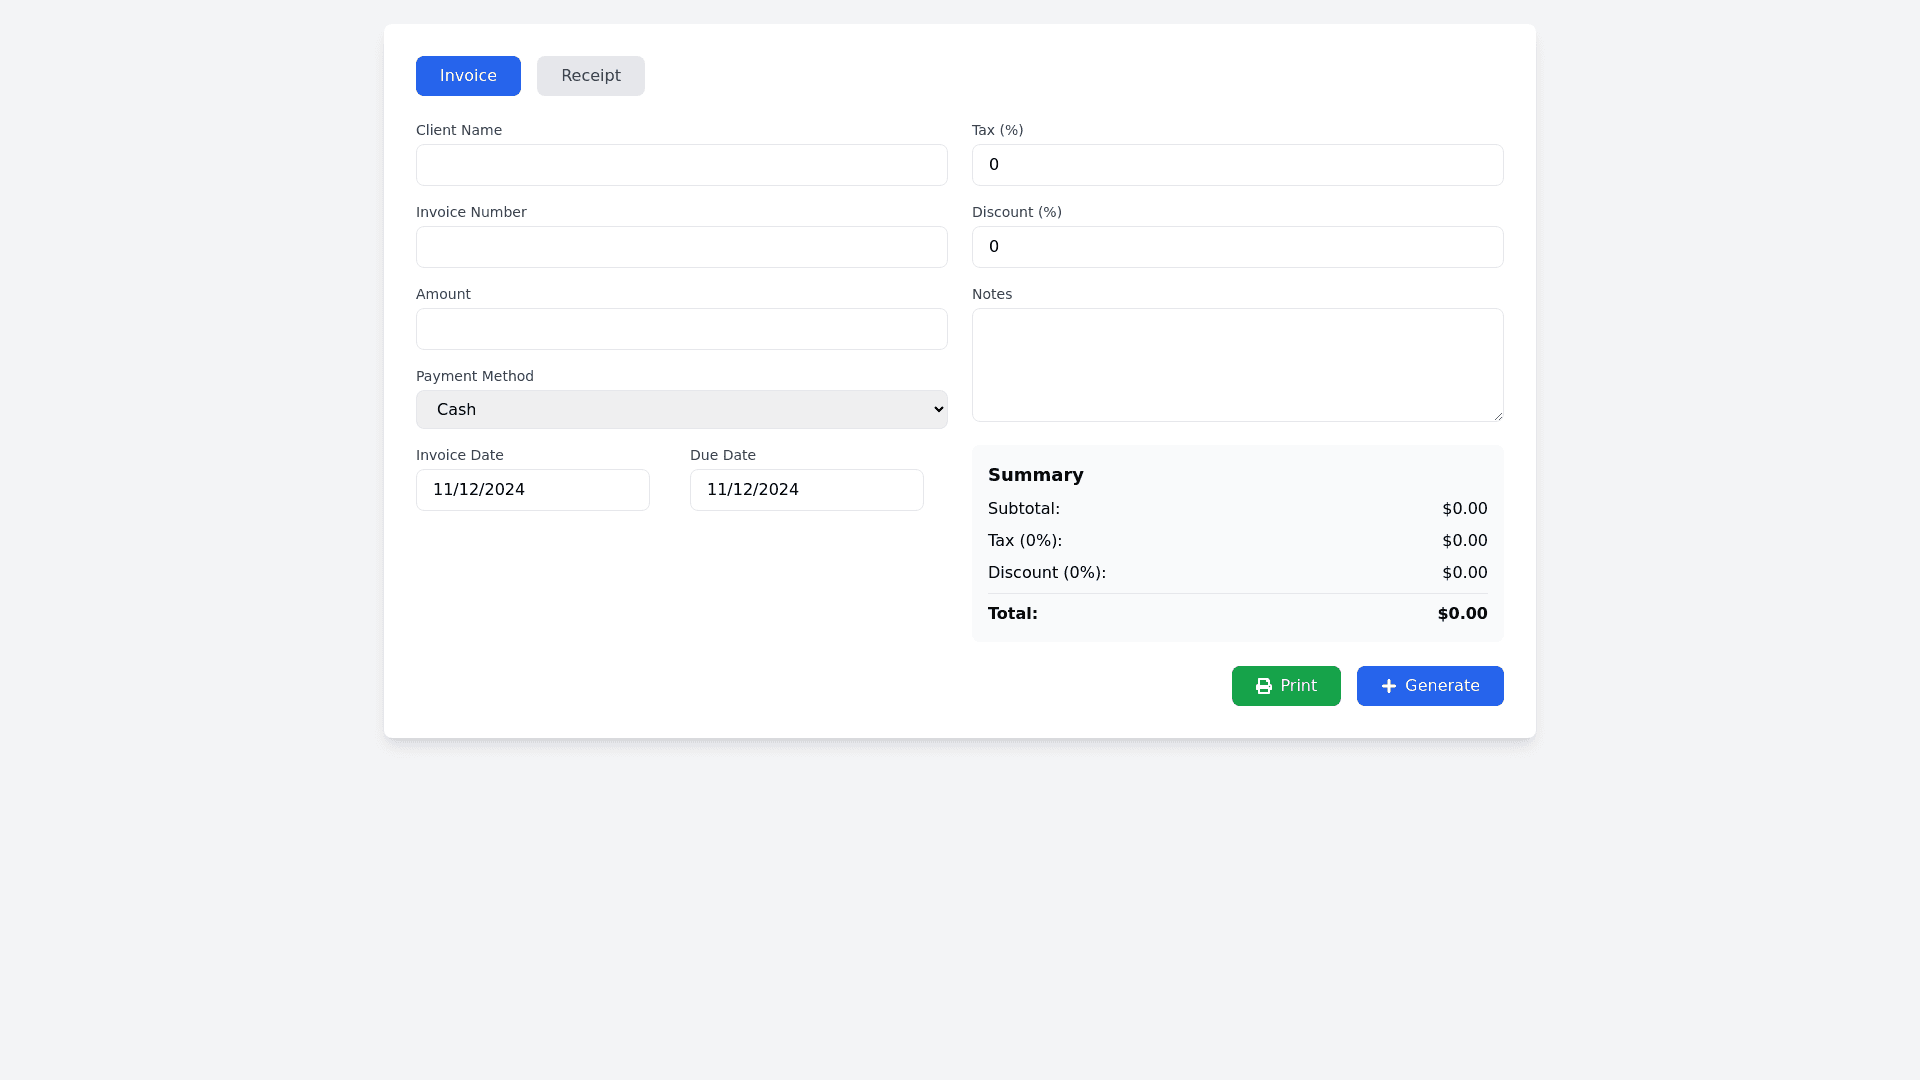Focus the Discount (%) field
This screenshot has width=1920, height=1080.
[1237, 247]
